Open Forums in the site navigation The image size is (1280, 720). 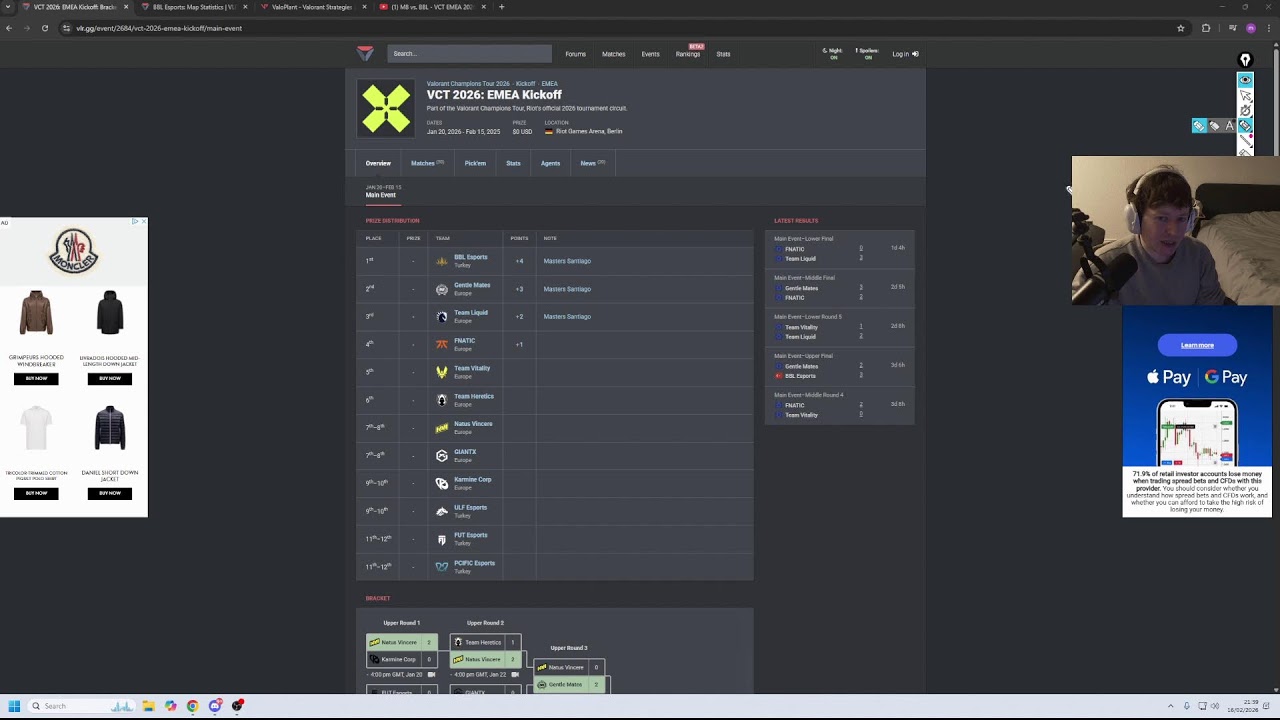(x=575, y=54)
